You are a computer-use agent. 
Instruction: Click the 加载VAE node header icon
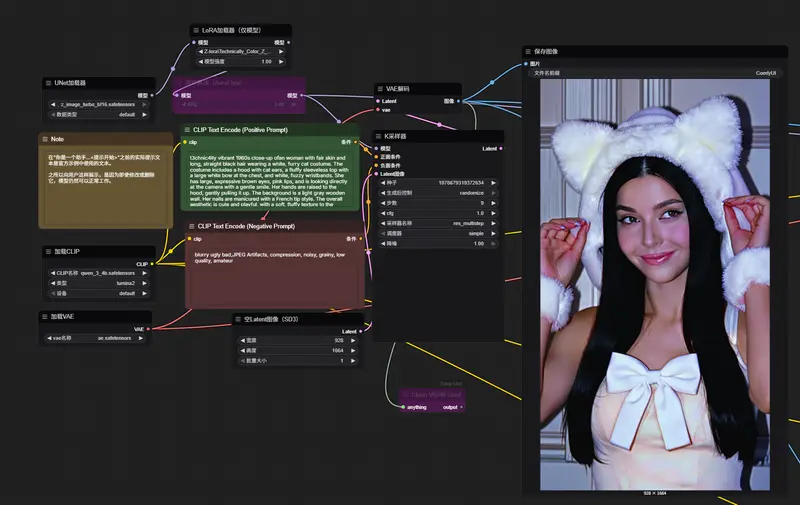pos(44,317)
